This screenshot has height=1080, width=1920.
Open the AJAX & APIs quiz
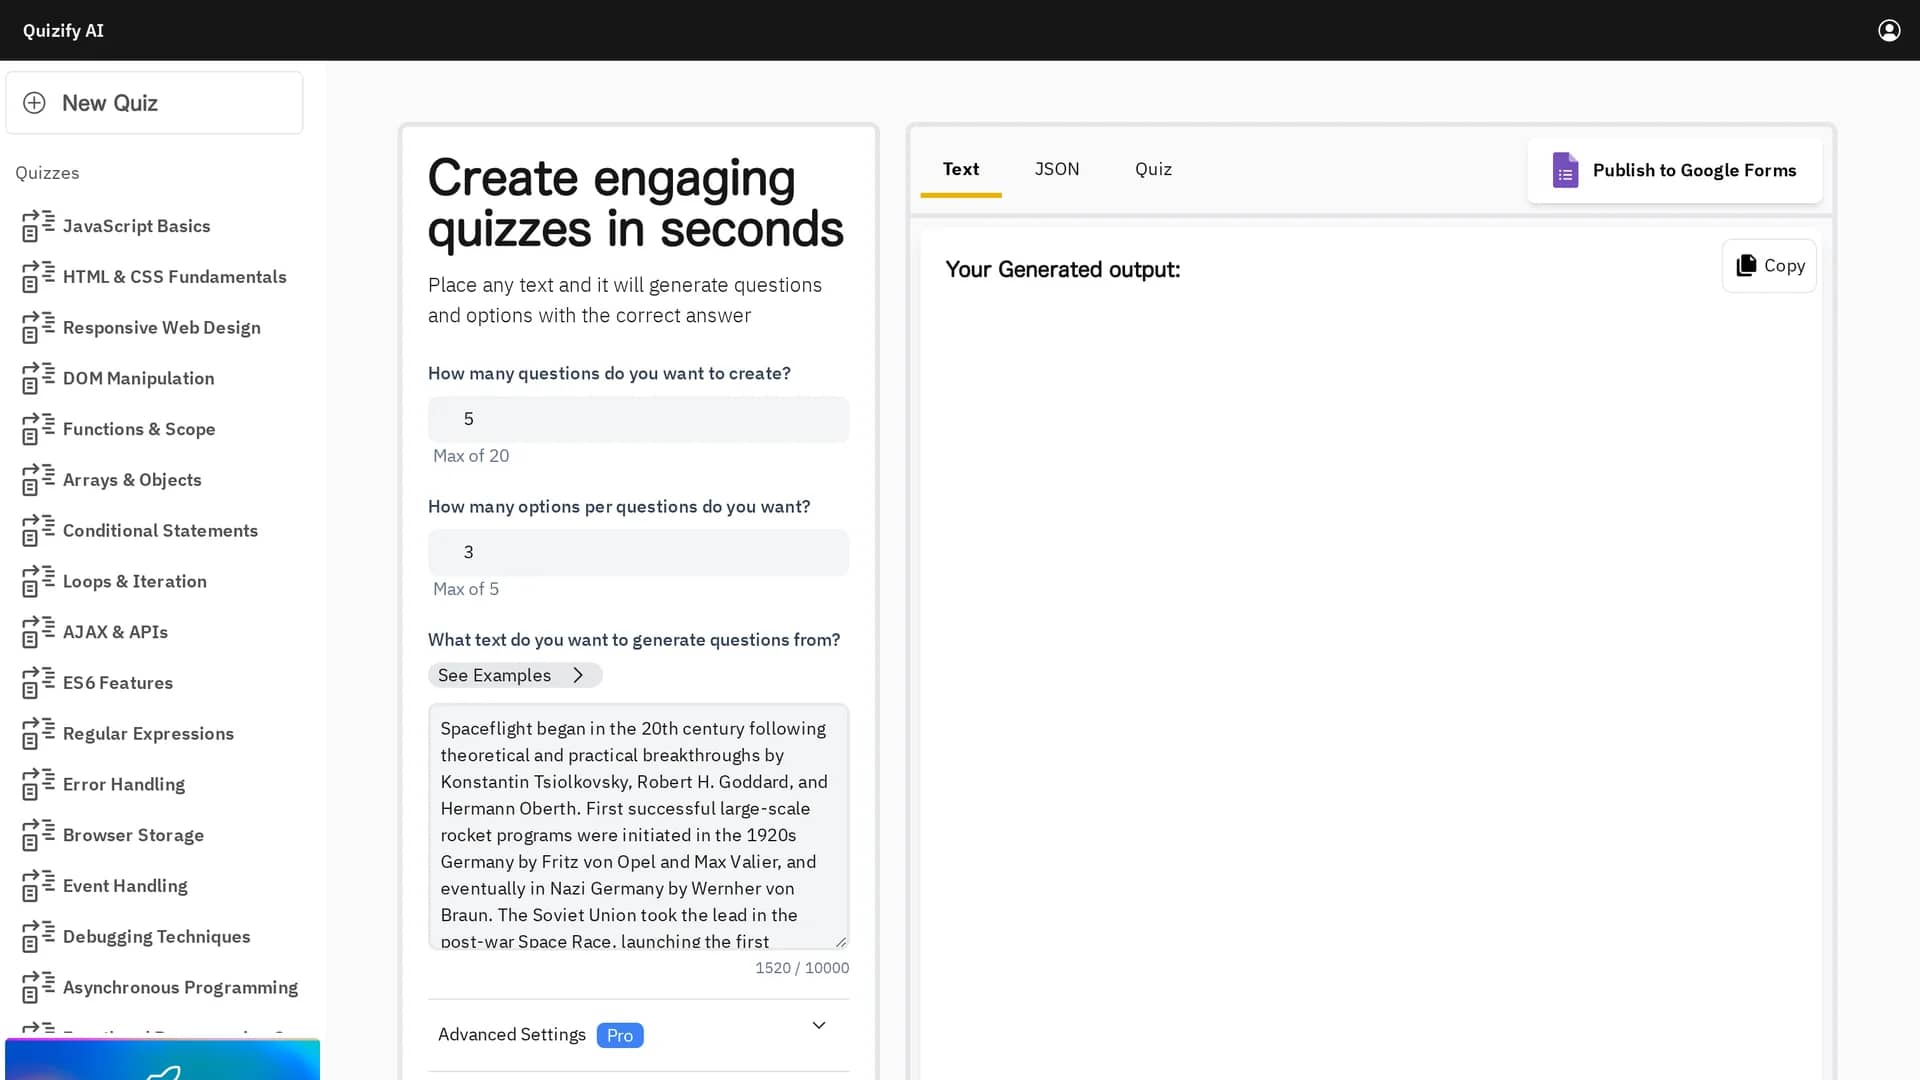(116, 632)
